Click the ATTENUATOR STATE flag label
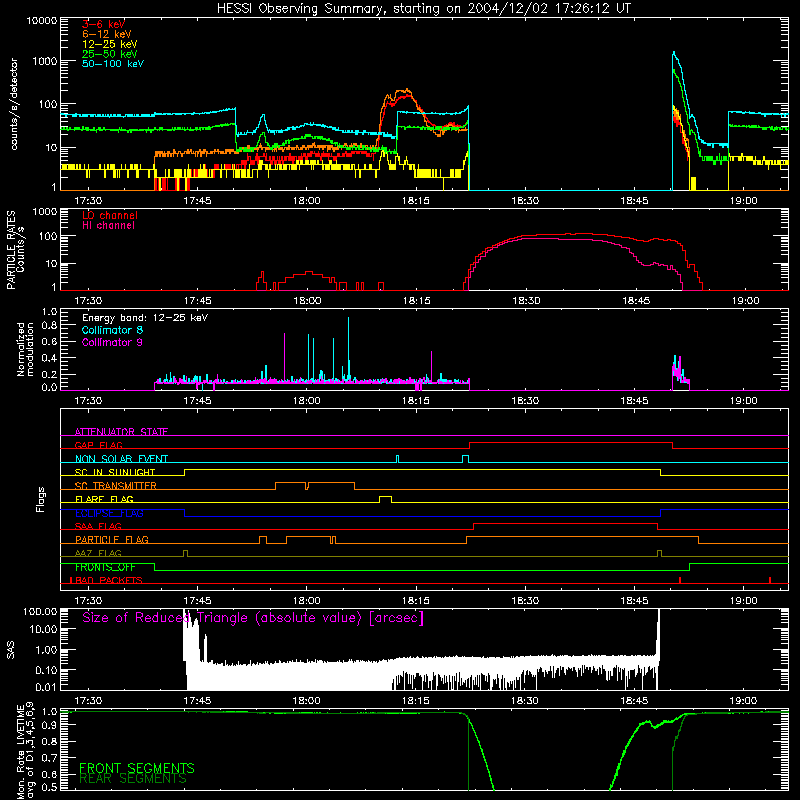The height and width of the screenshot is (800, 800). coord(121,432)
